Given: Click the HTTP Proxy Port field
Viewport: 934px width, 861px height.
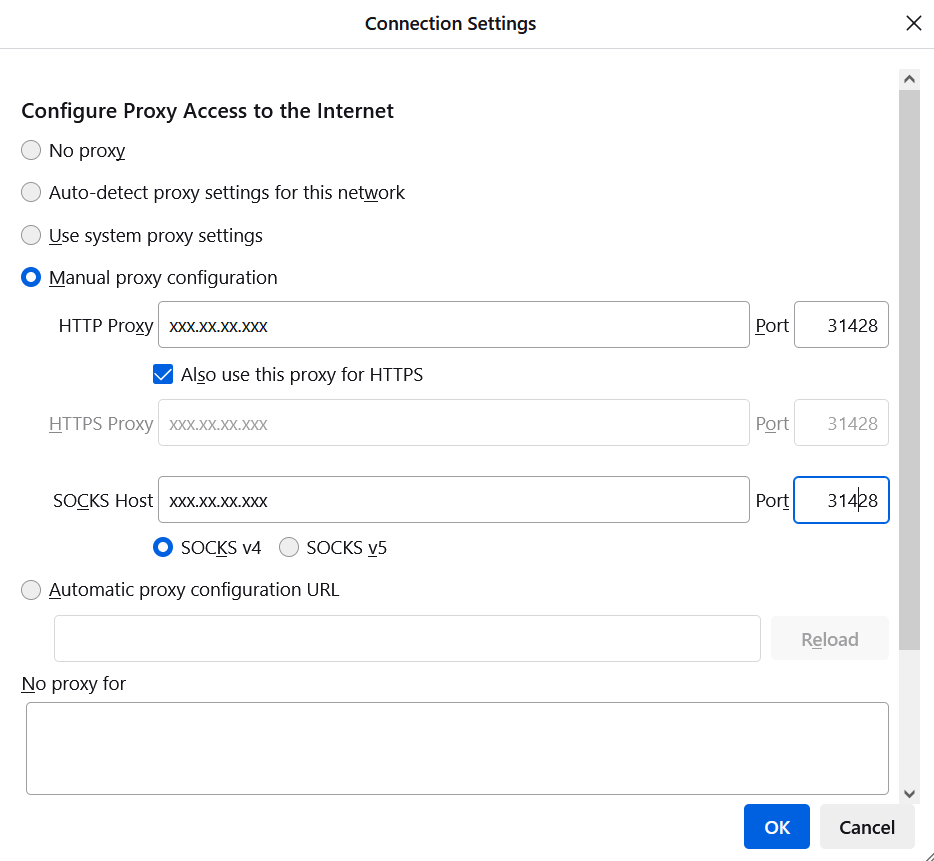Looking at the screenshot, I should pyautogui.click(x=841, y=325).
